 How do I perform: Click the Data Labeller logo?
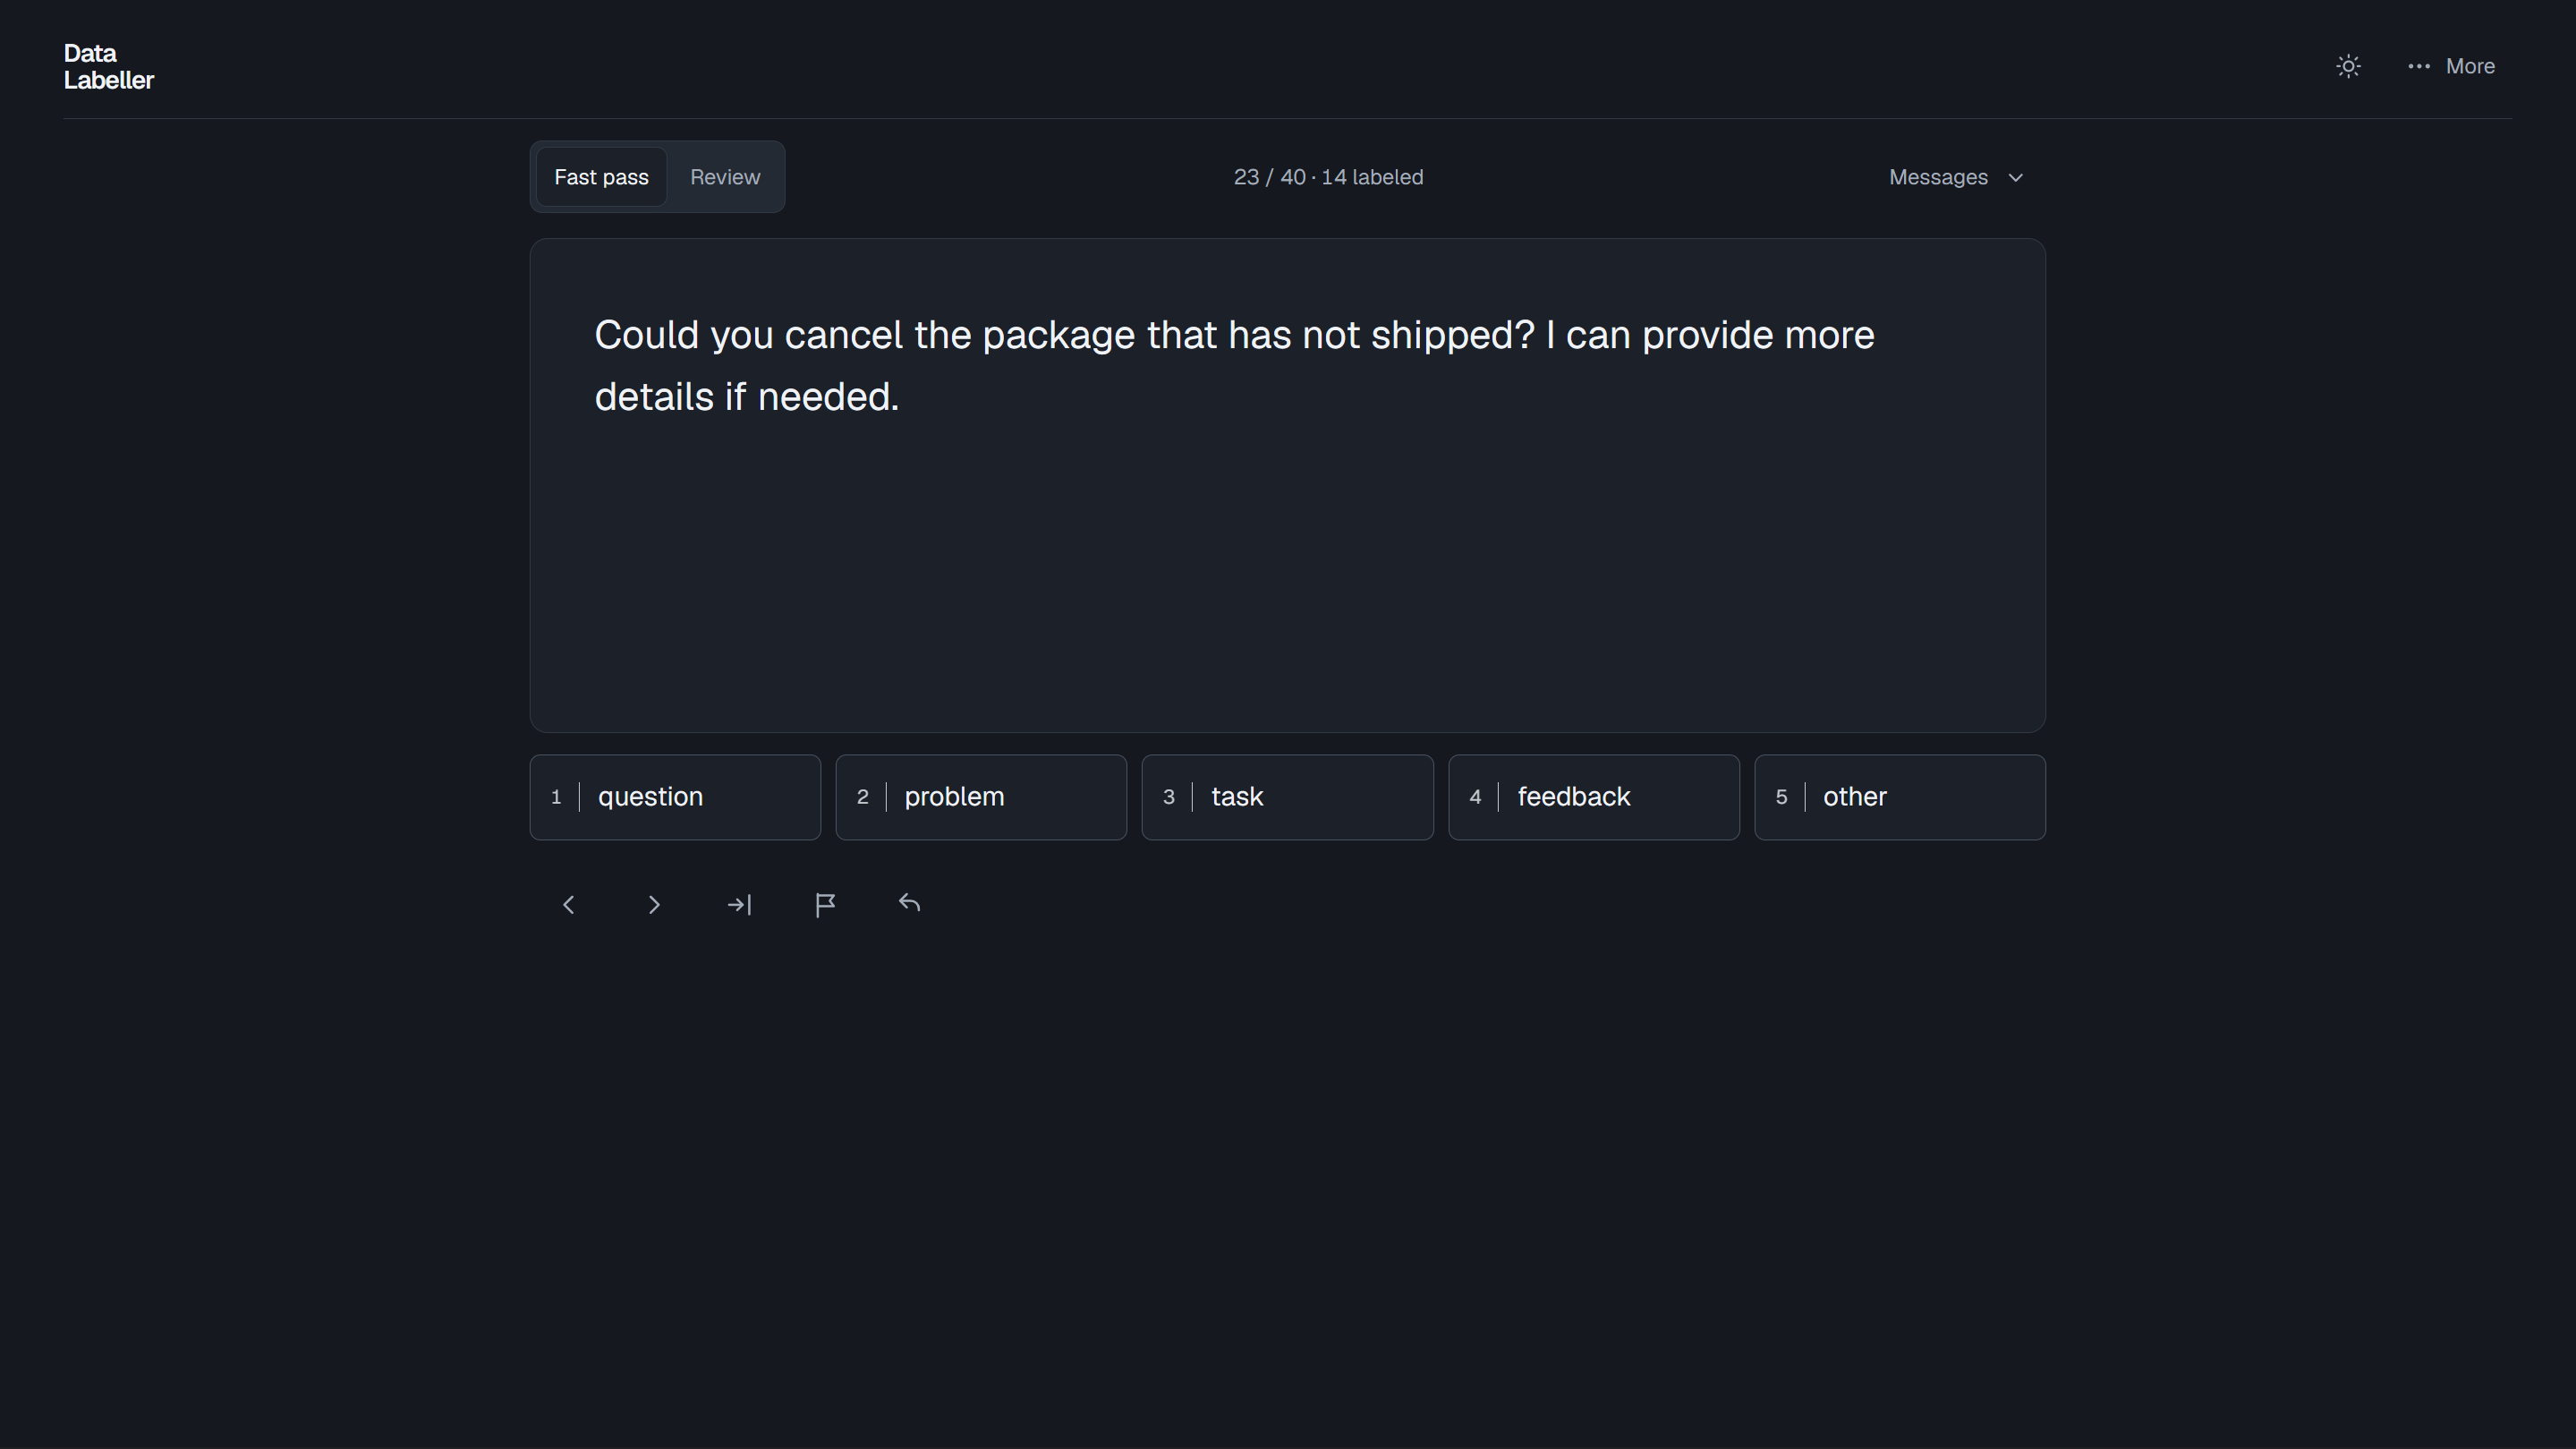108,66
